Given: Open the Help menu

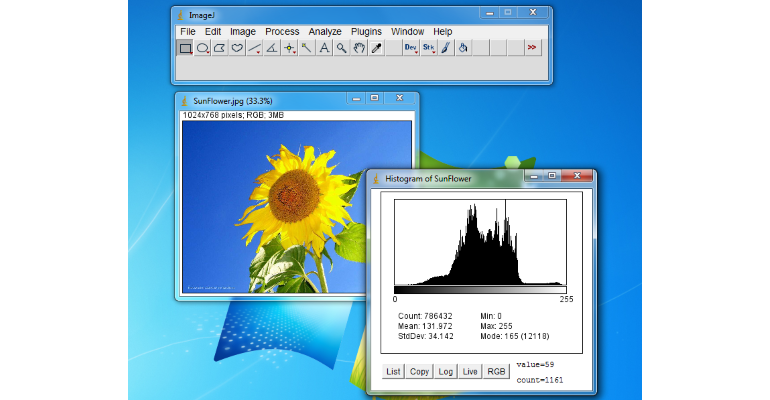Looking at the screenshot, I should 442,31.
